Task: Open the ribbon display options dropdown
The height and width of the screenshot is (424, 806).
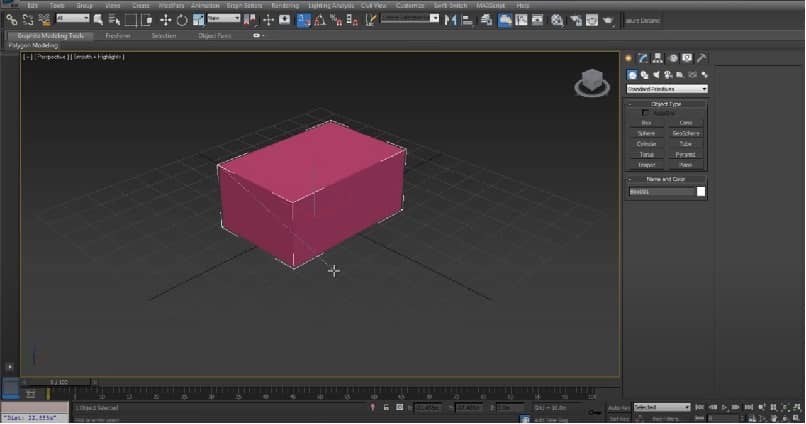Action: [259, 35]
